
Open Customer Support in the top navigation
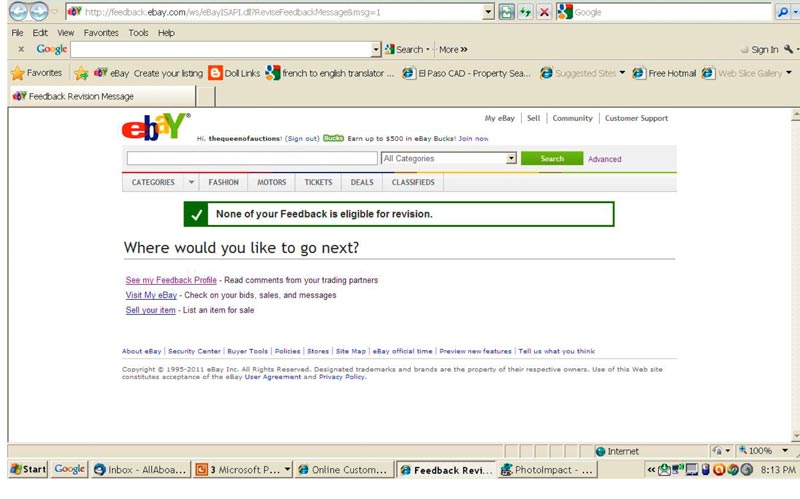click(x=636, y=118)
